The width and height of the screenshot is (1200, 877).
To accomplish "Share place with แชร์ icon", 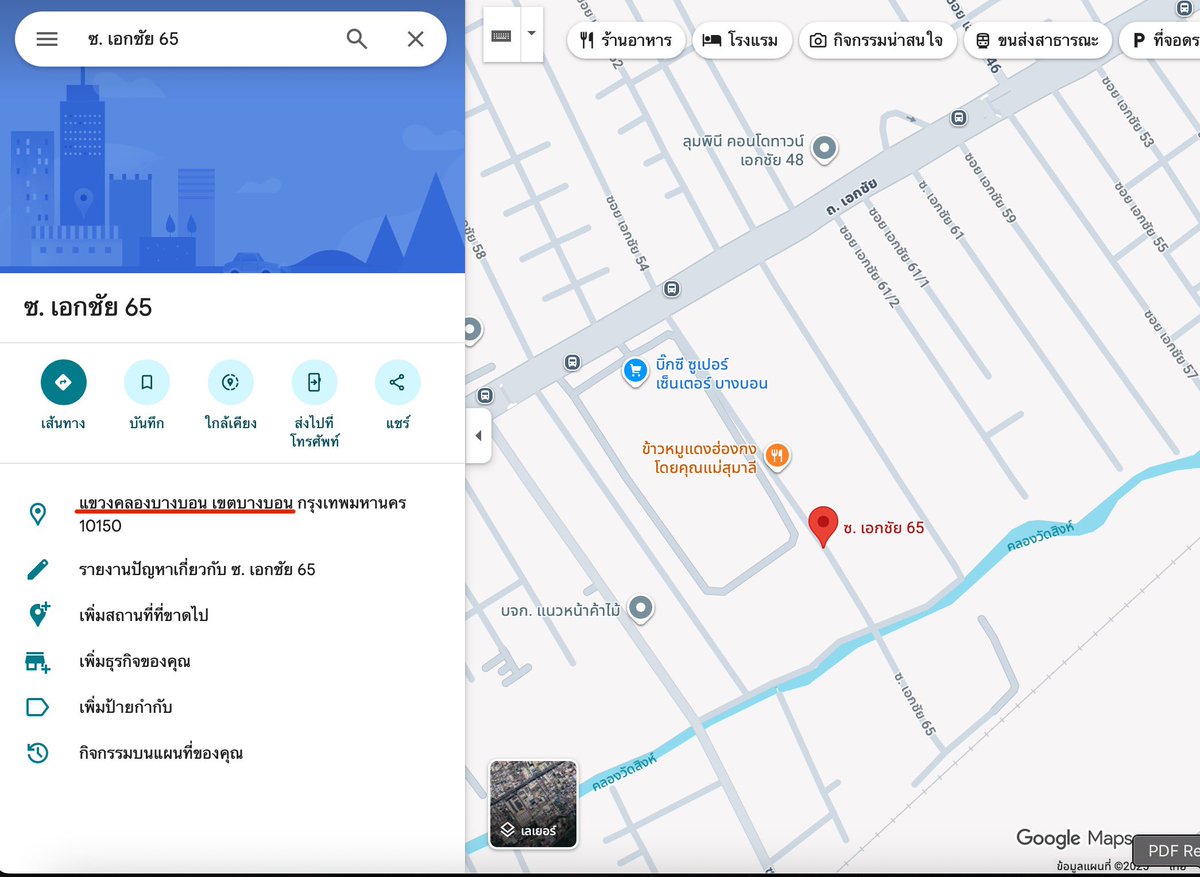I will 397,382.
